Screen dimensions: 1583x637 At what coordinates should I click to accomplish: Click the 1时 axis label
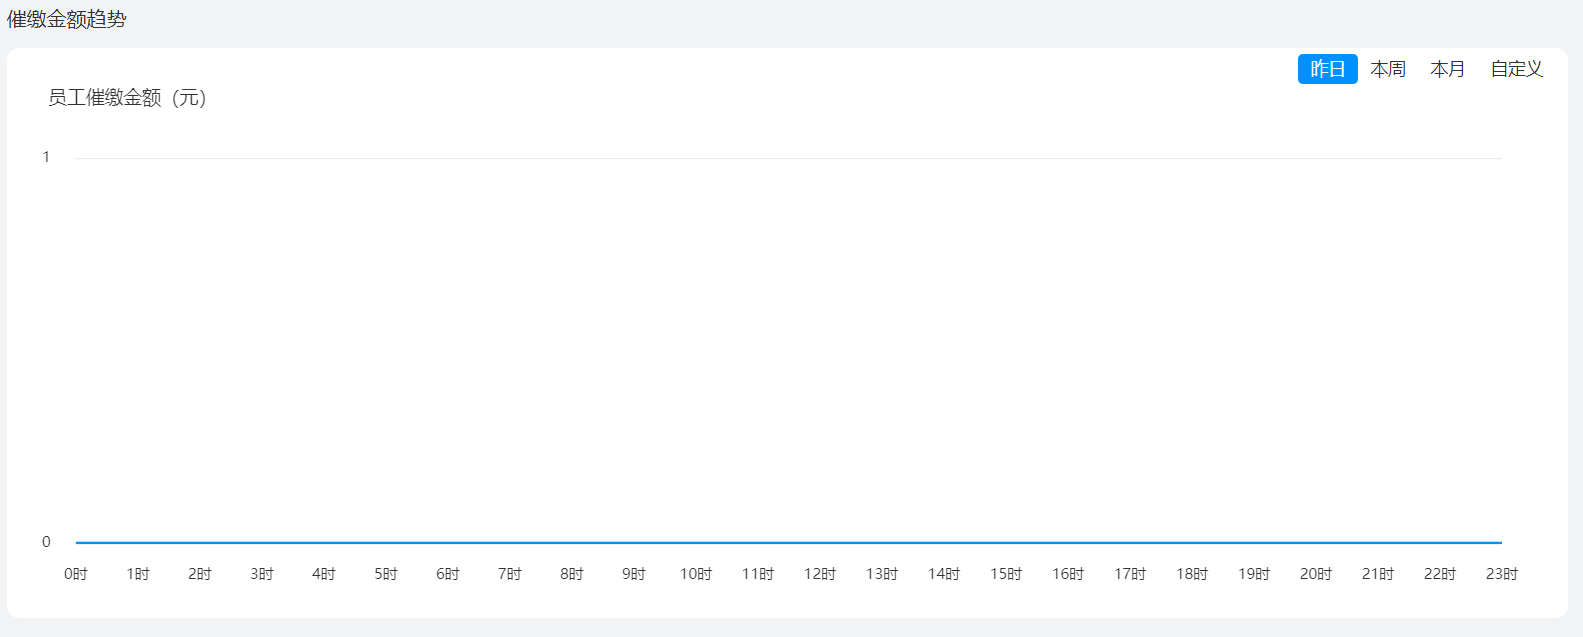(x=138, y=574)
